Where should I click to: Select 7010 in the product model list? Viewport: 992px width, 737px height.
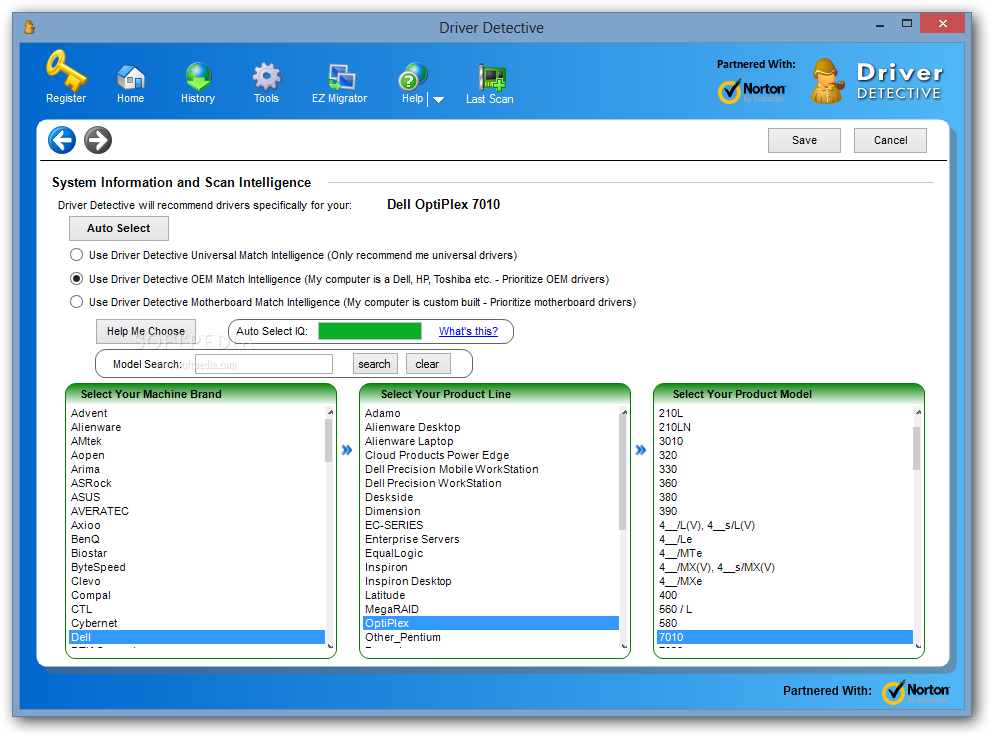pos(785,637)
